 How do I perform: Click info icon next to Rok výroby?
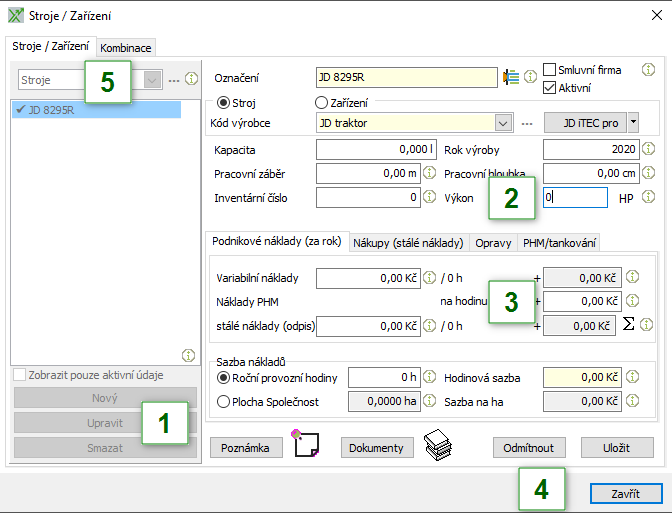pos(648,149)
